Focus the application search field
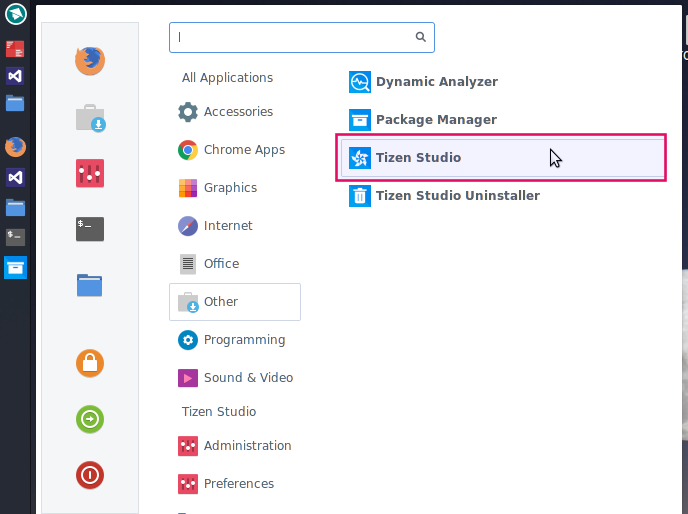Viewport: 688px width, 514px height. point(302,37)
